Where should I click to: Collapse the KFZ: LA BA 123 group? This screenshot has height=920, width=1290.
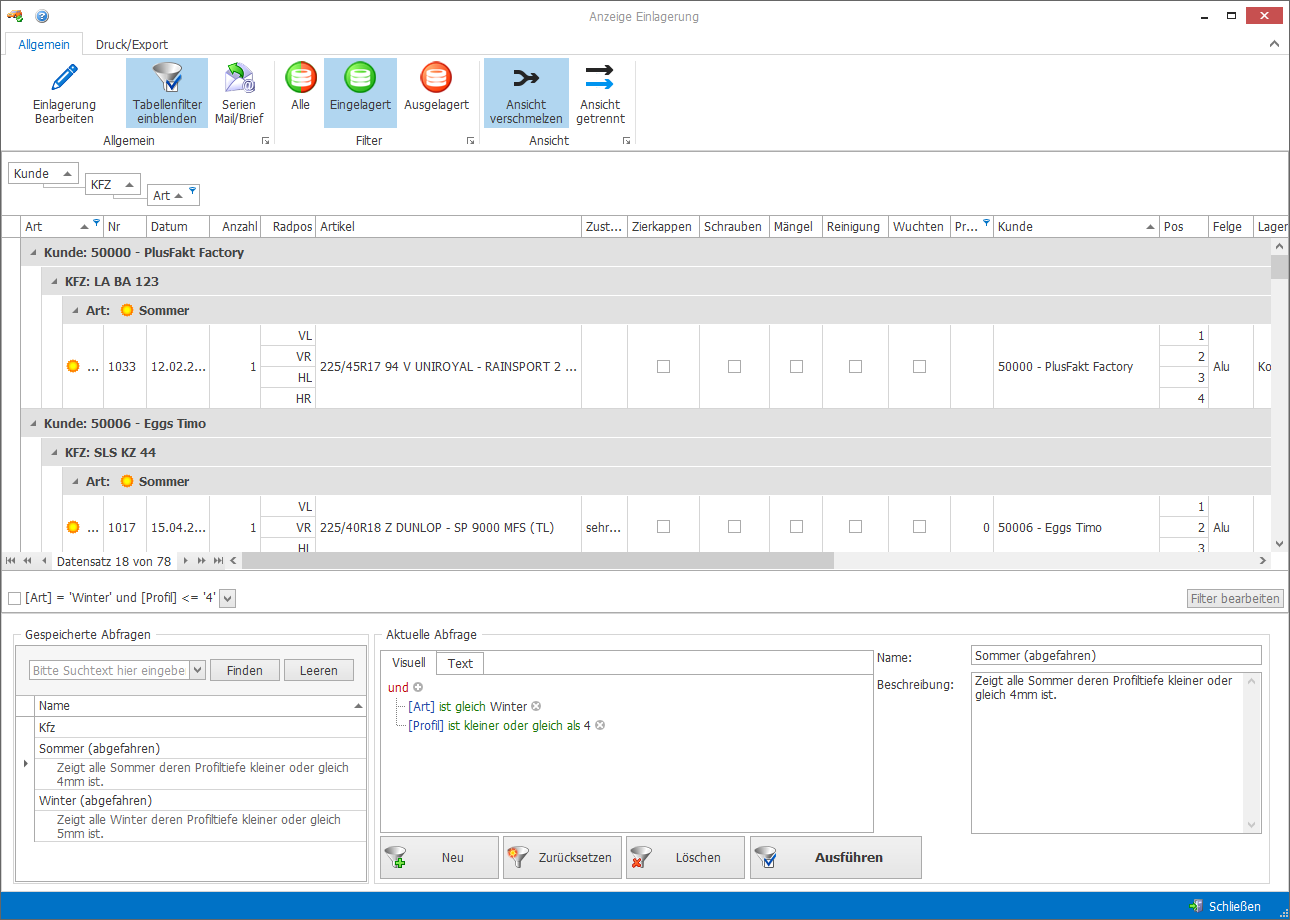[55, 282]
